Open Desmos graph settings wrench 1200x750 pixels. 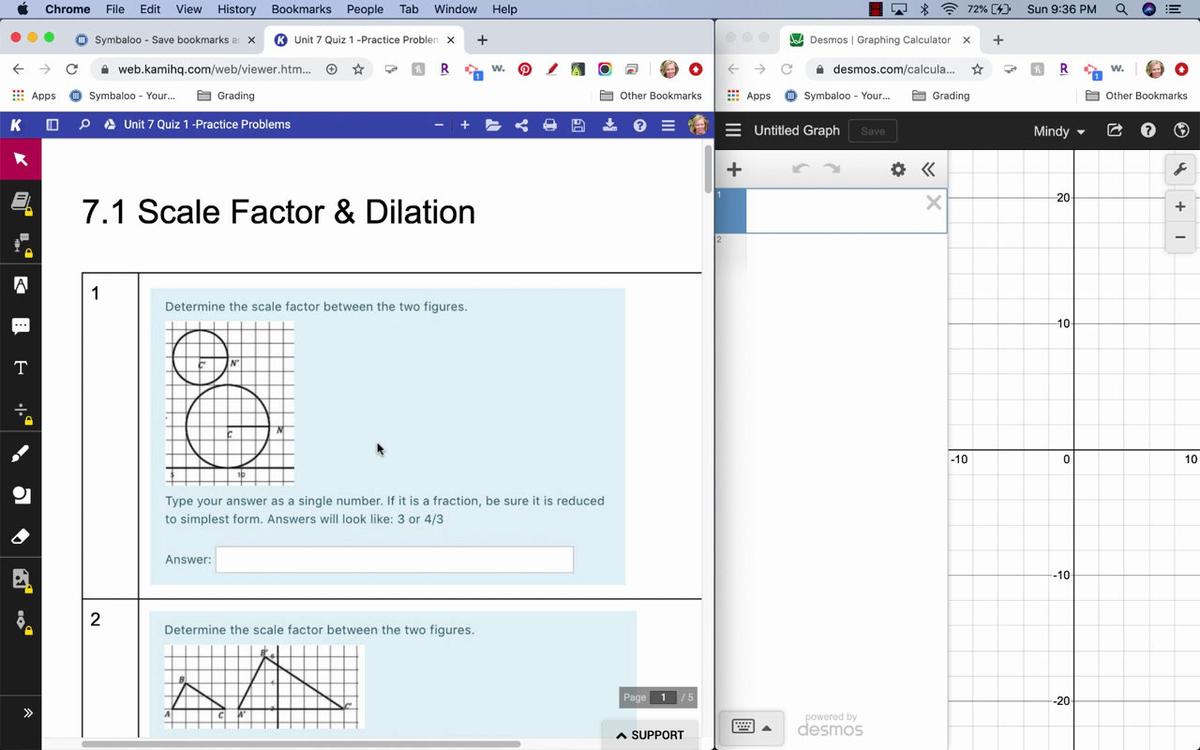[1180, 169]
